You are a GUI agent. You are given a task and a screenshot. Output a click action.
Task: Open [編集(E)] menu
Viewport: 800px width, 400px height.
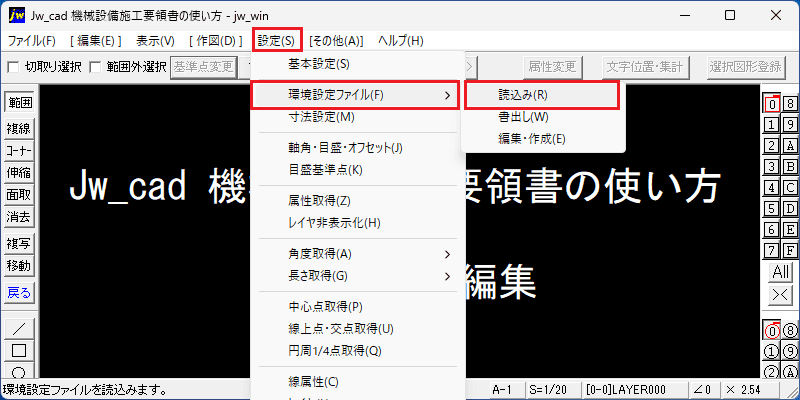[x=95, y=41]
